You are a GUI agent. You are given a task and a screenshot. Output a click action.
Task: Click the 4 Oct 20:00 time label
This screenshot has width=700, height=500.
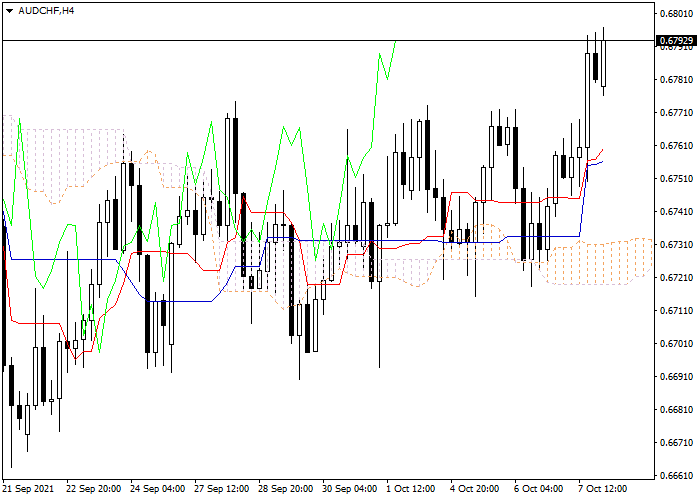[475, 489]
